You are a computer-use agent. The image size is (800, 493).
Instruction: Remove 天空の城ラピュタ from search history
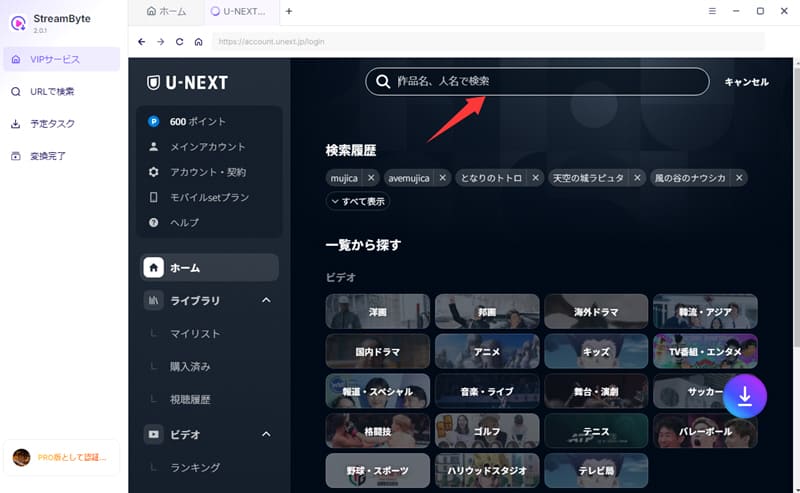point(637,178)
